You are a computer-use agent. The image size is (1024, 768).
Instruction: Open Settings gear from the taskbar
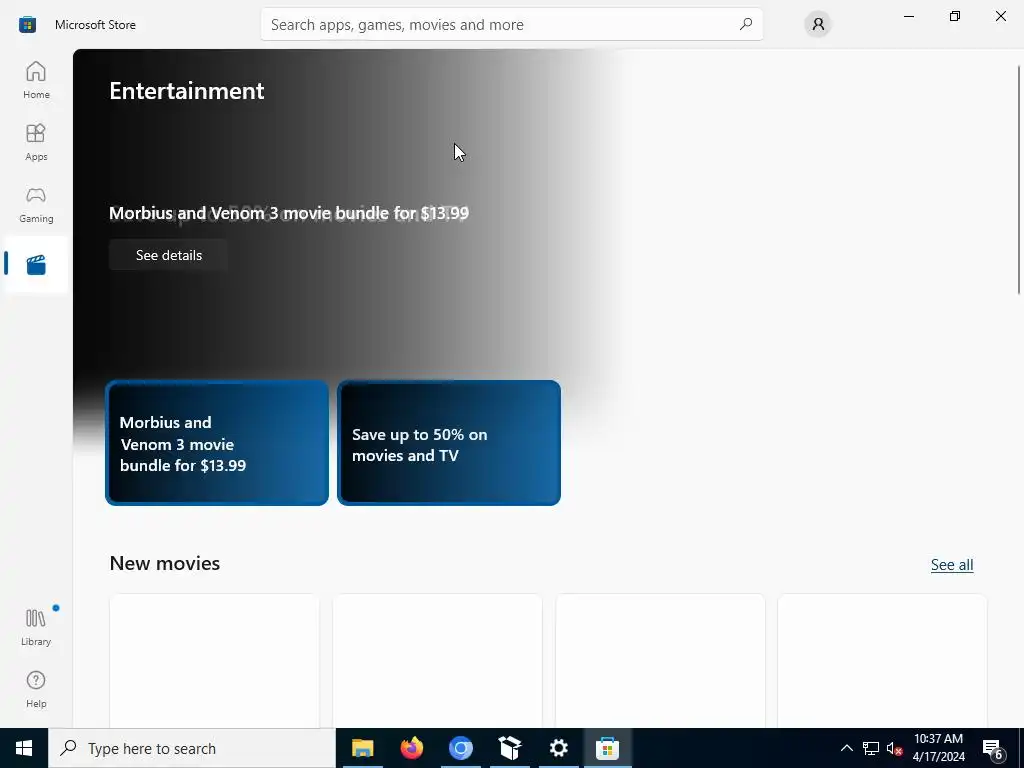pyautogui.click(x=558, y=748)
